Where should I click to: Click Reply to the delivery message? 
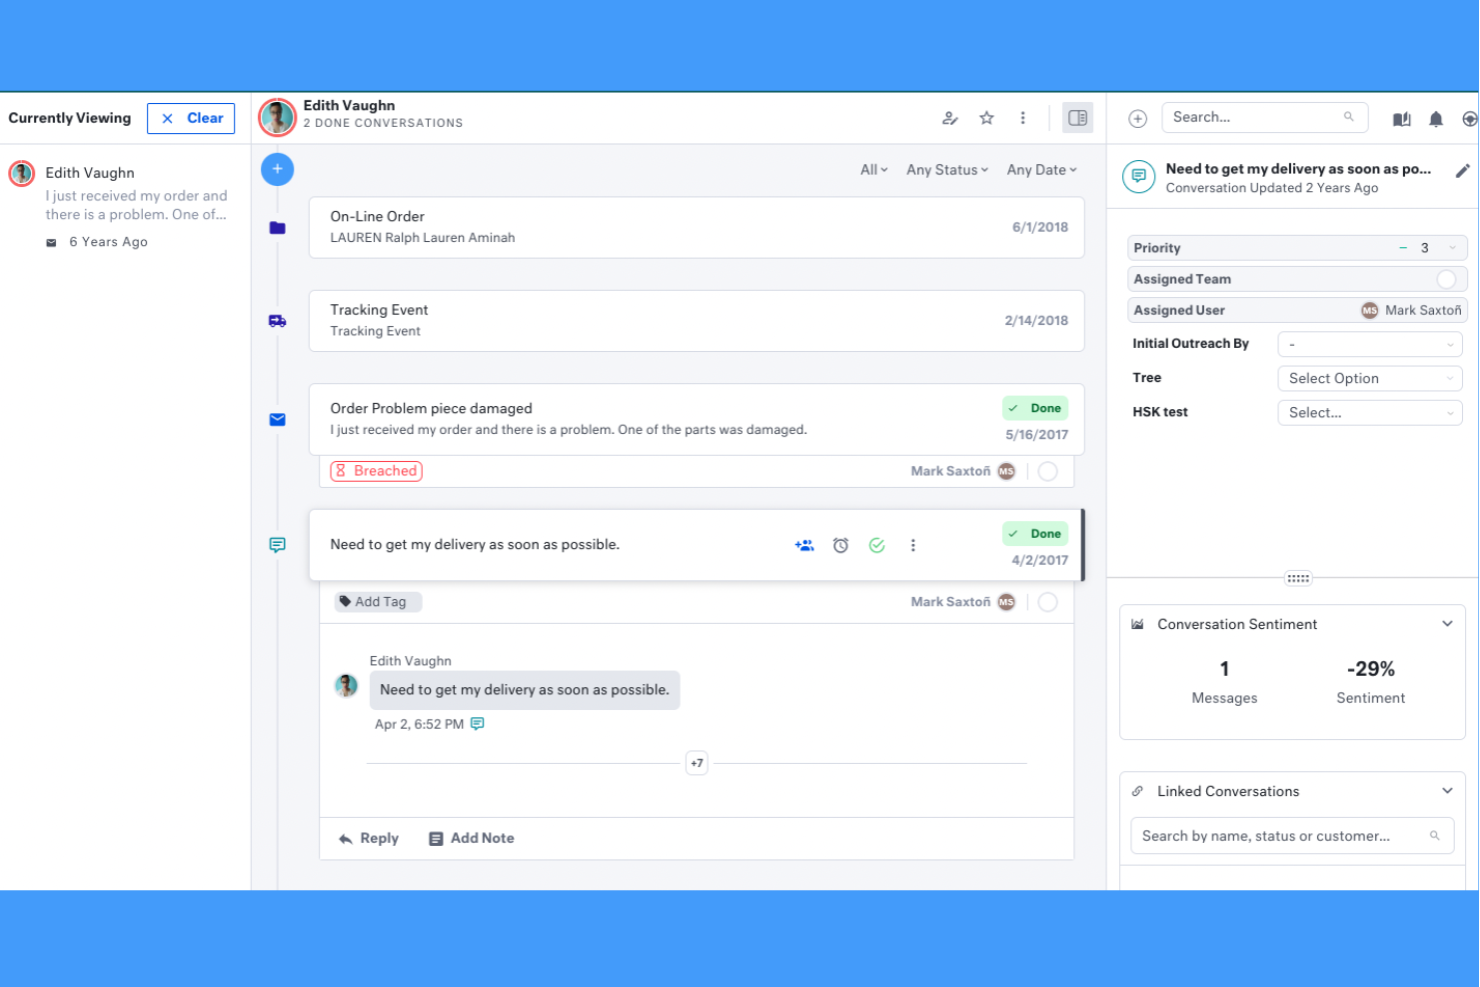368,838
